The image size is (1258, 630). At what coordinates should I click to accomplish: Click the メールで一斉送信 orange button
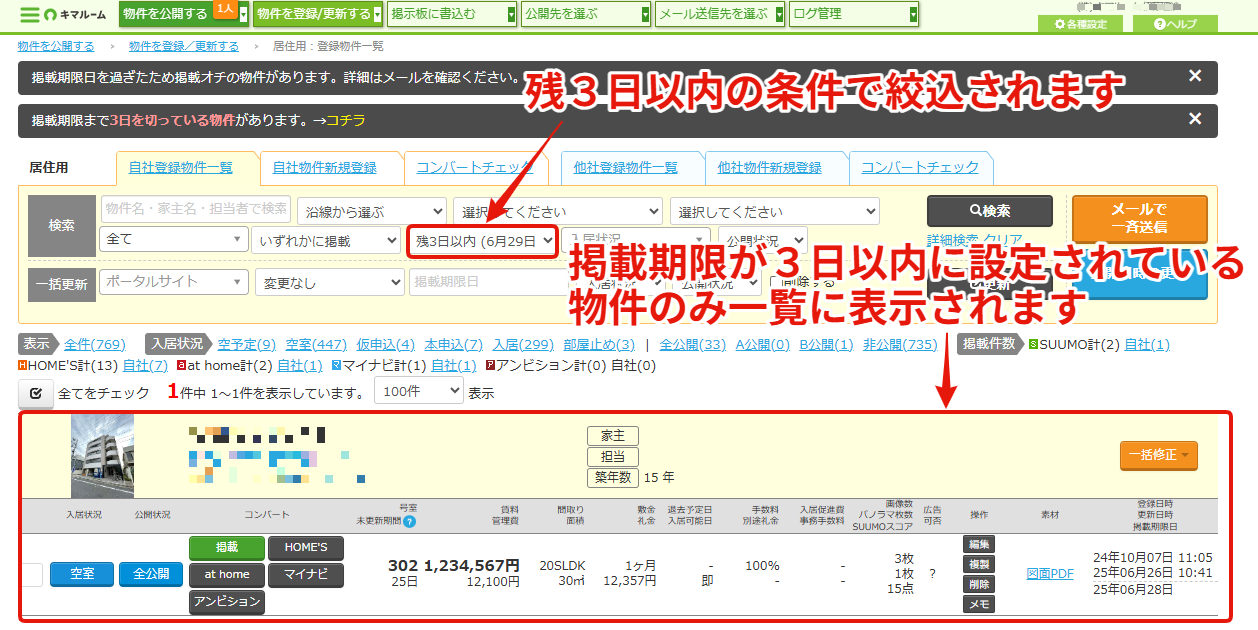pos(1139,219)
